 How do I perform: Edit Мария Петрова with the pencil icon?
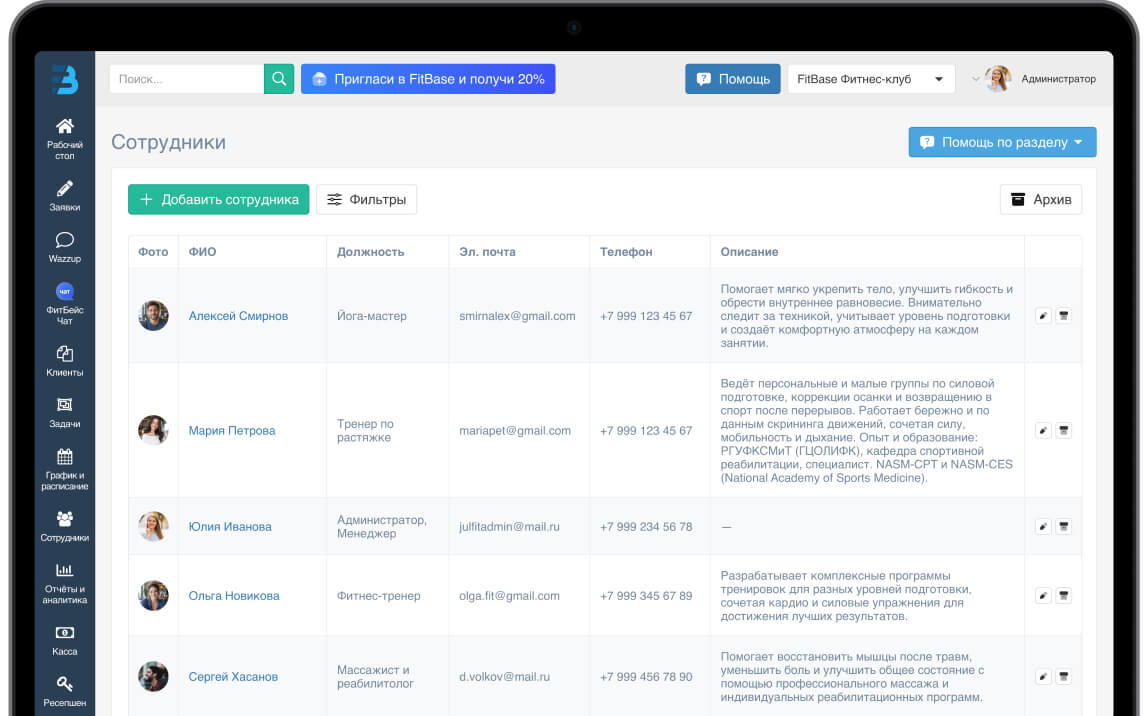[x=1043, y=430]
